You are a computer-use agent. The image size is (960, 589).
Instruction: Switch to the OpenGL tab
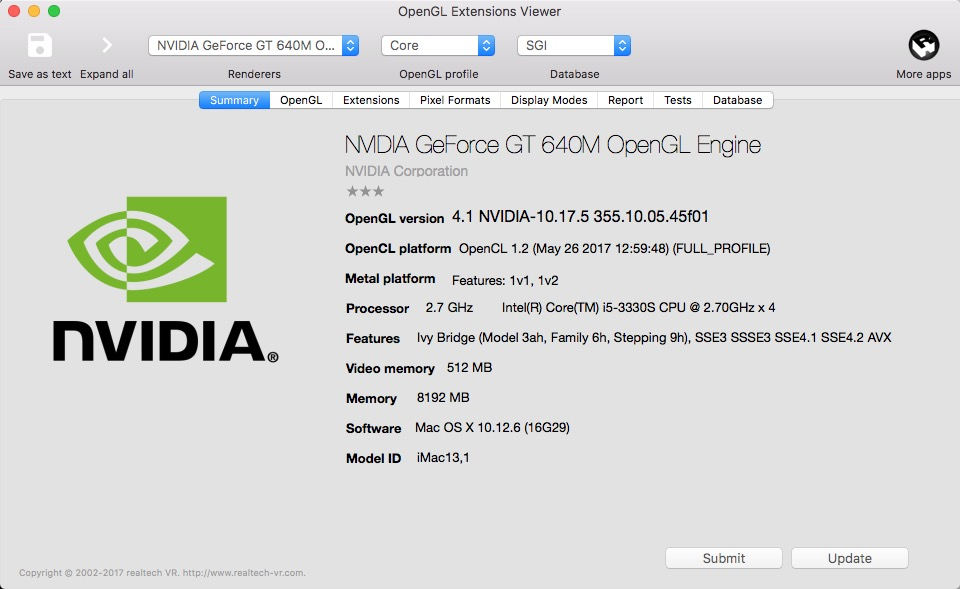point(301,100)
